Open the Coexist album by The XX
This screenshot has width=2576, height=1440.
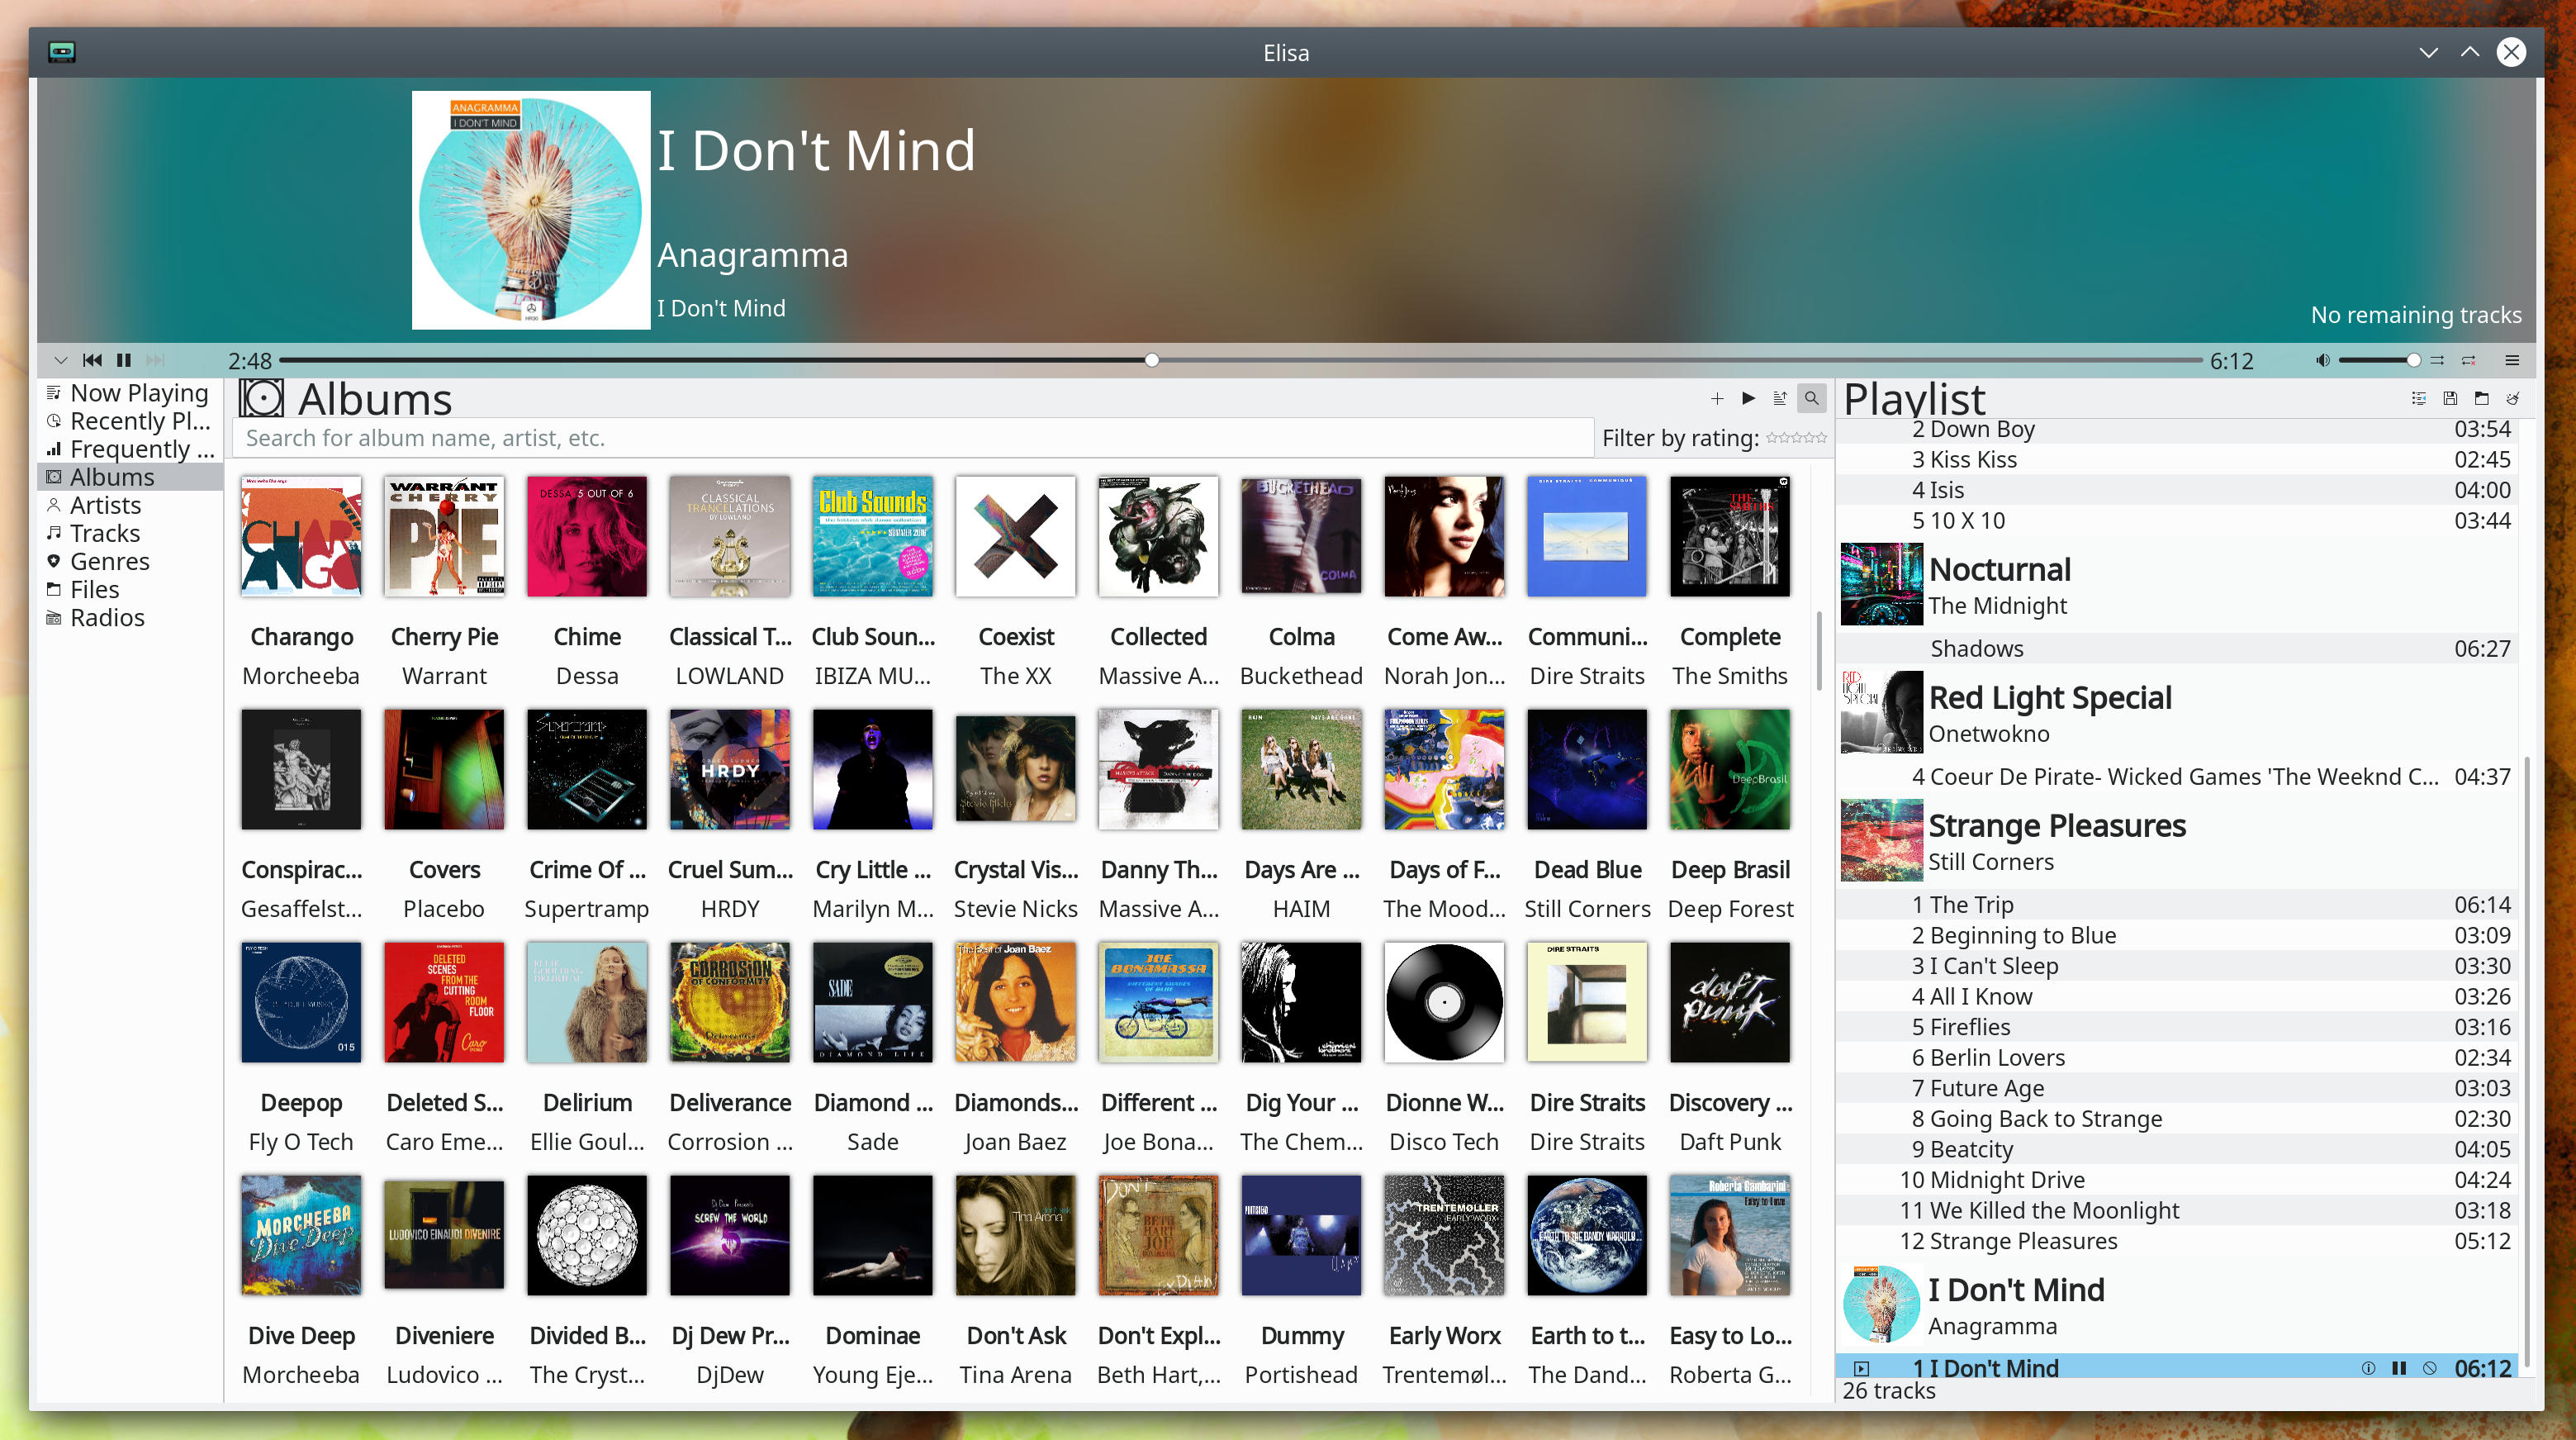1015,537
